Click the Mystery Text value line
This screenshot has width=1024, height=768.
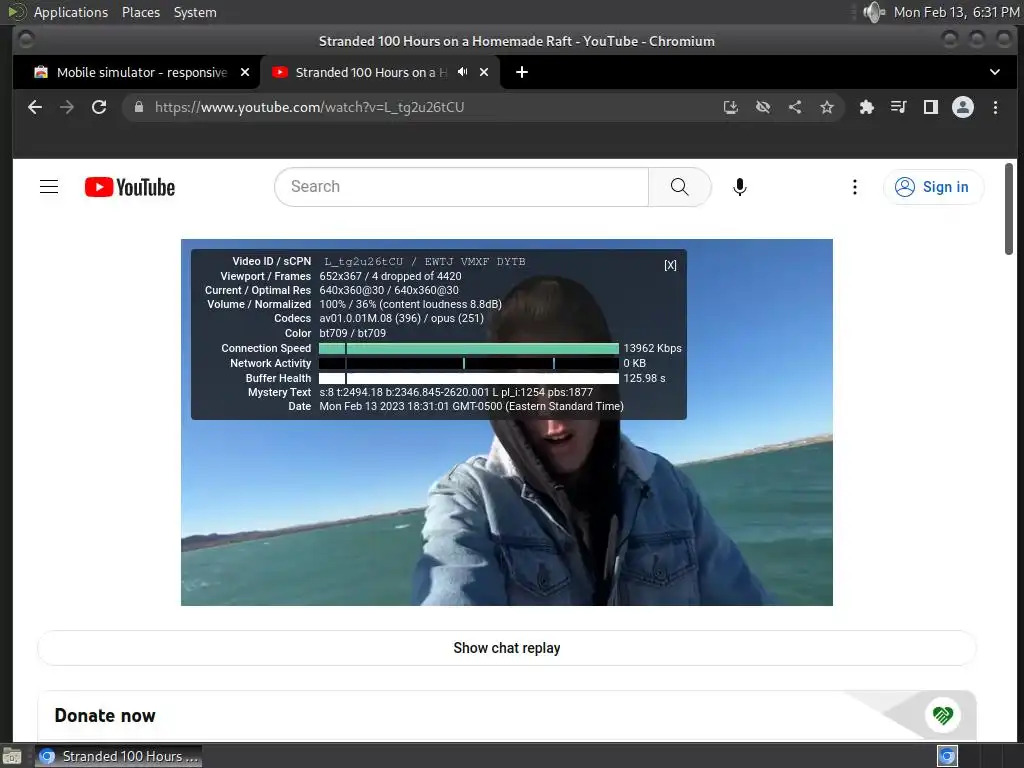tap(456, 392)
